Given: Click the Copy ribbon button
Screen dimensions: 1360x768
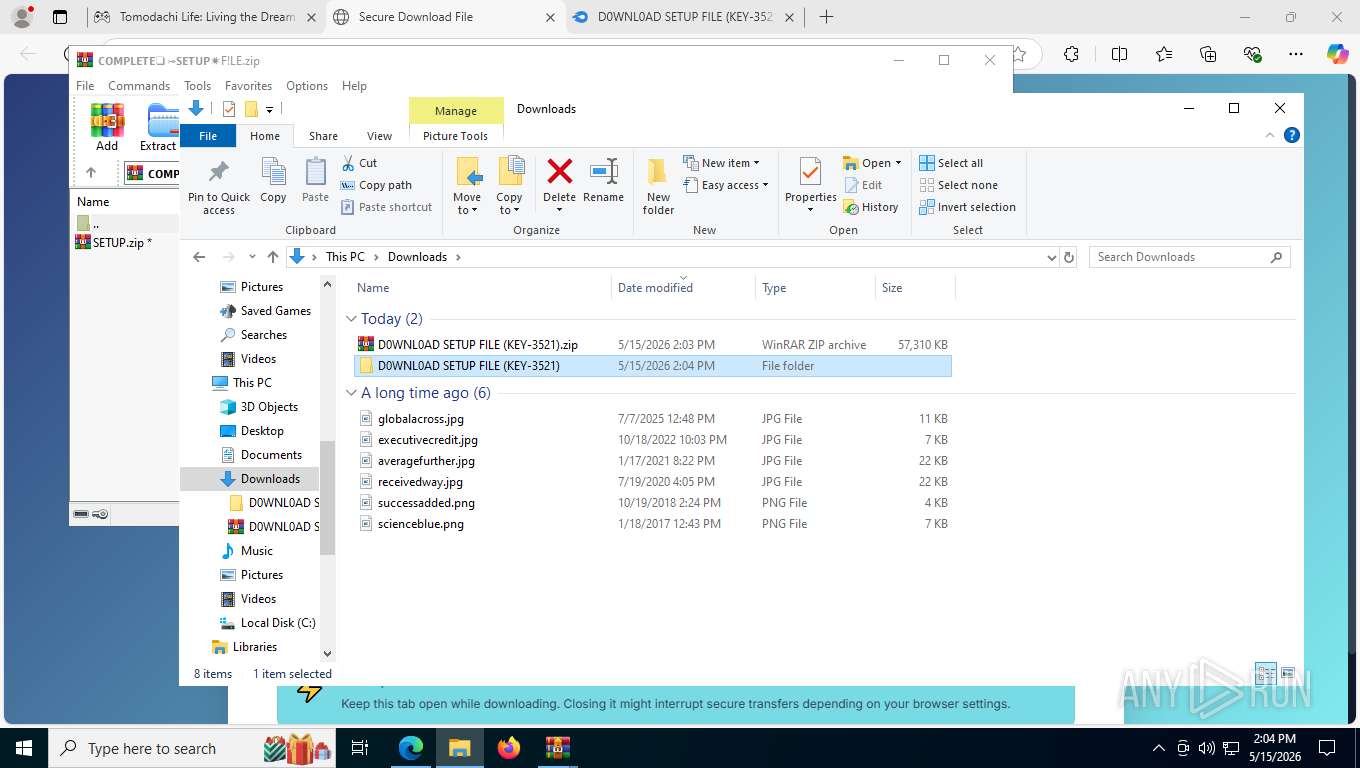Looking at the screenshot, I should 273,180.
